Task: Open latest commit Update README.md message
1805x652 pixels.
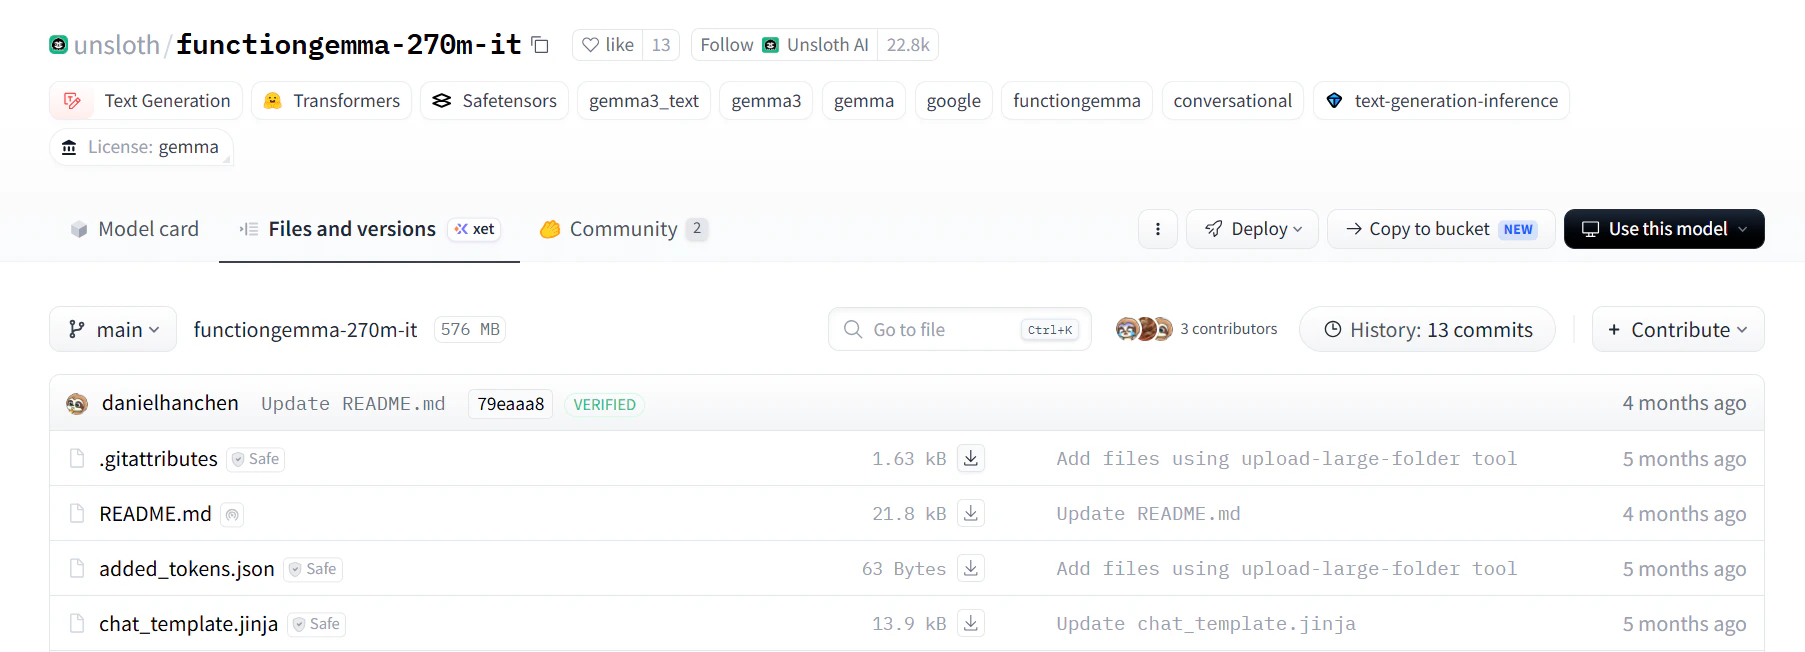Action: pyautogui.click(x=353, y=404)
